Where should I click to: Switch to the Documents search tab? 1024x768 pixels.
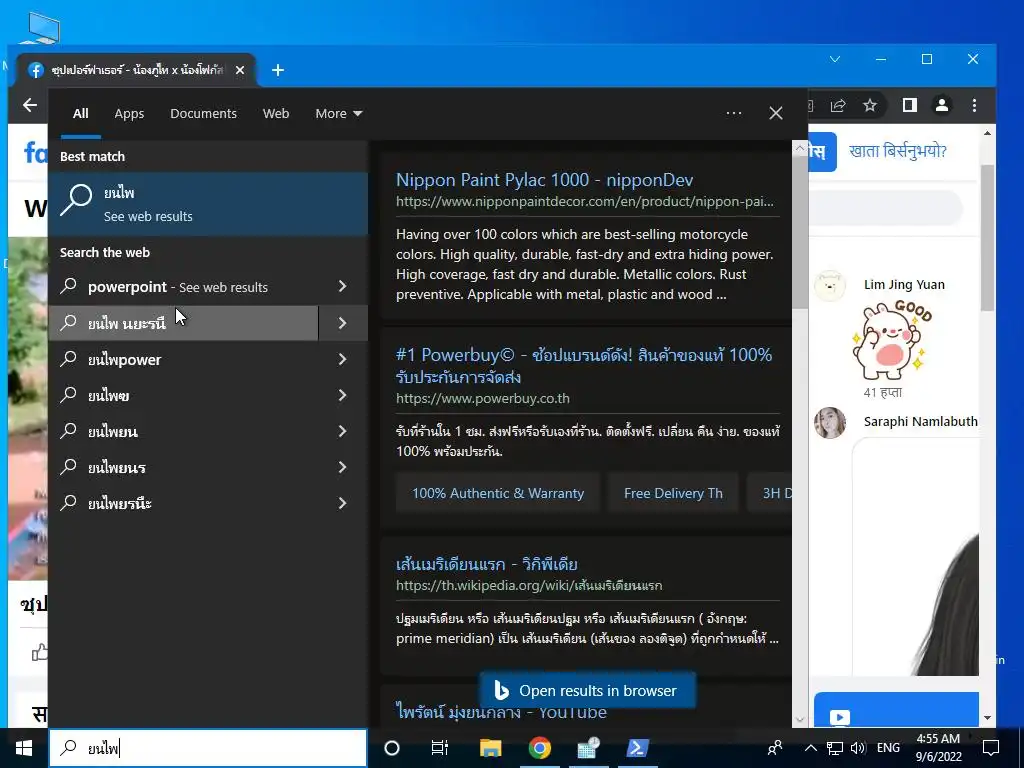coord(203,114)
